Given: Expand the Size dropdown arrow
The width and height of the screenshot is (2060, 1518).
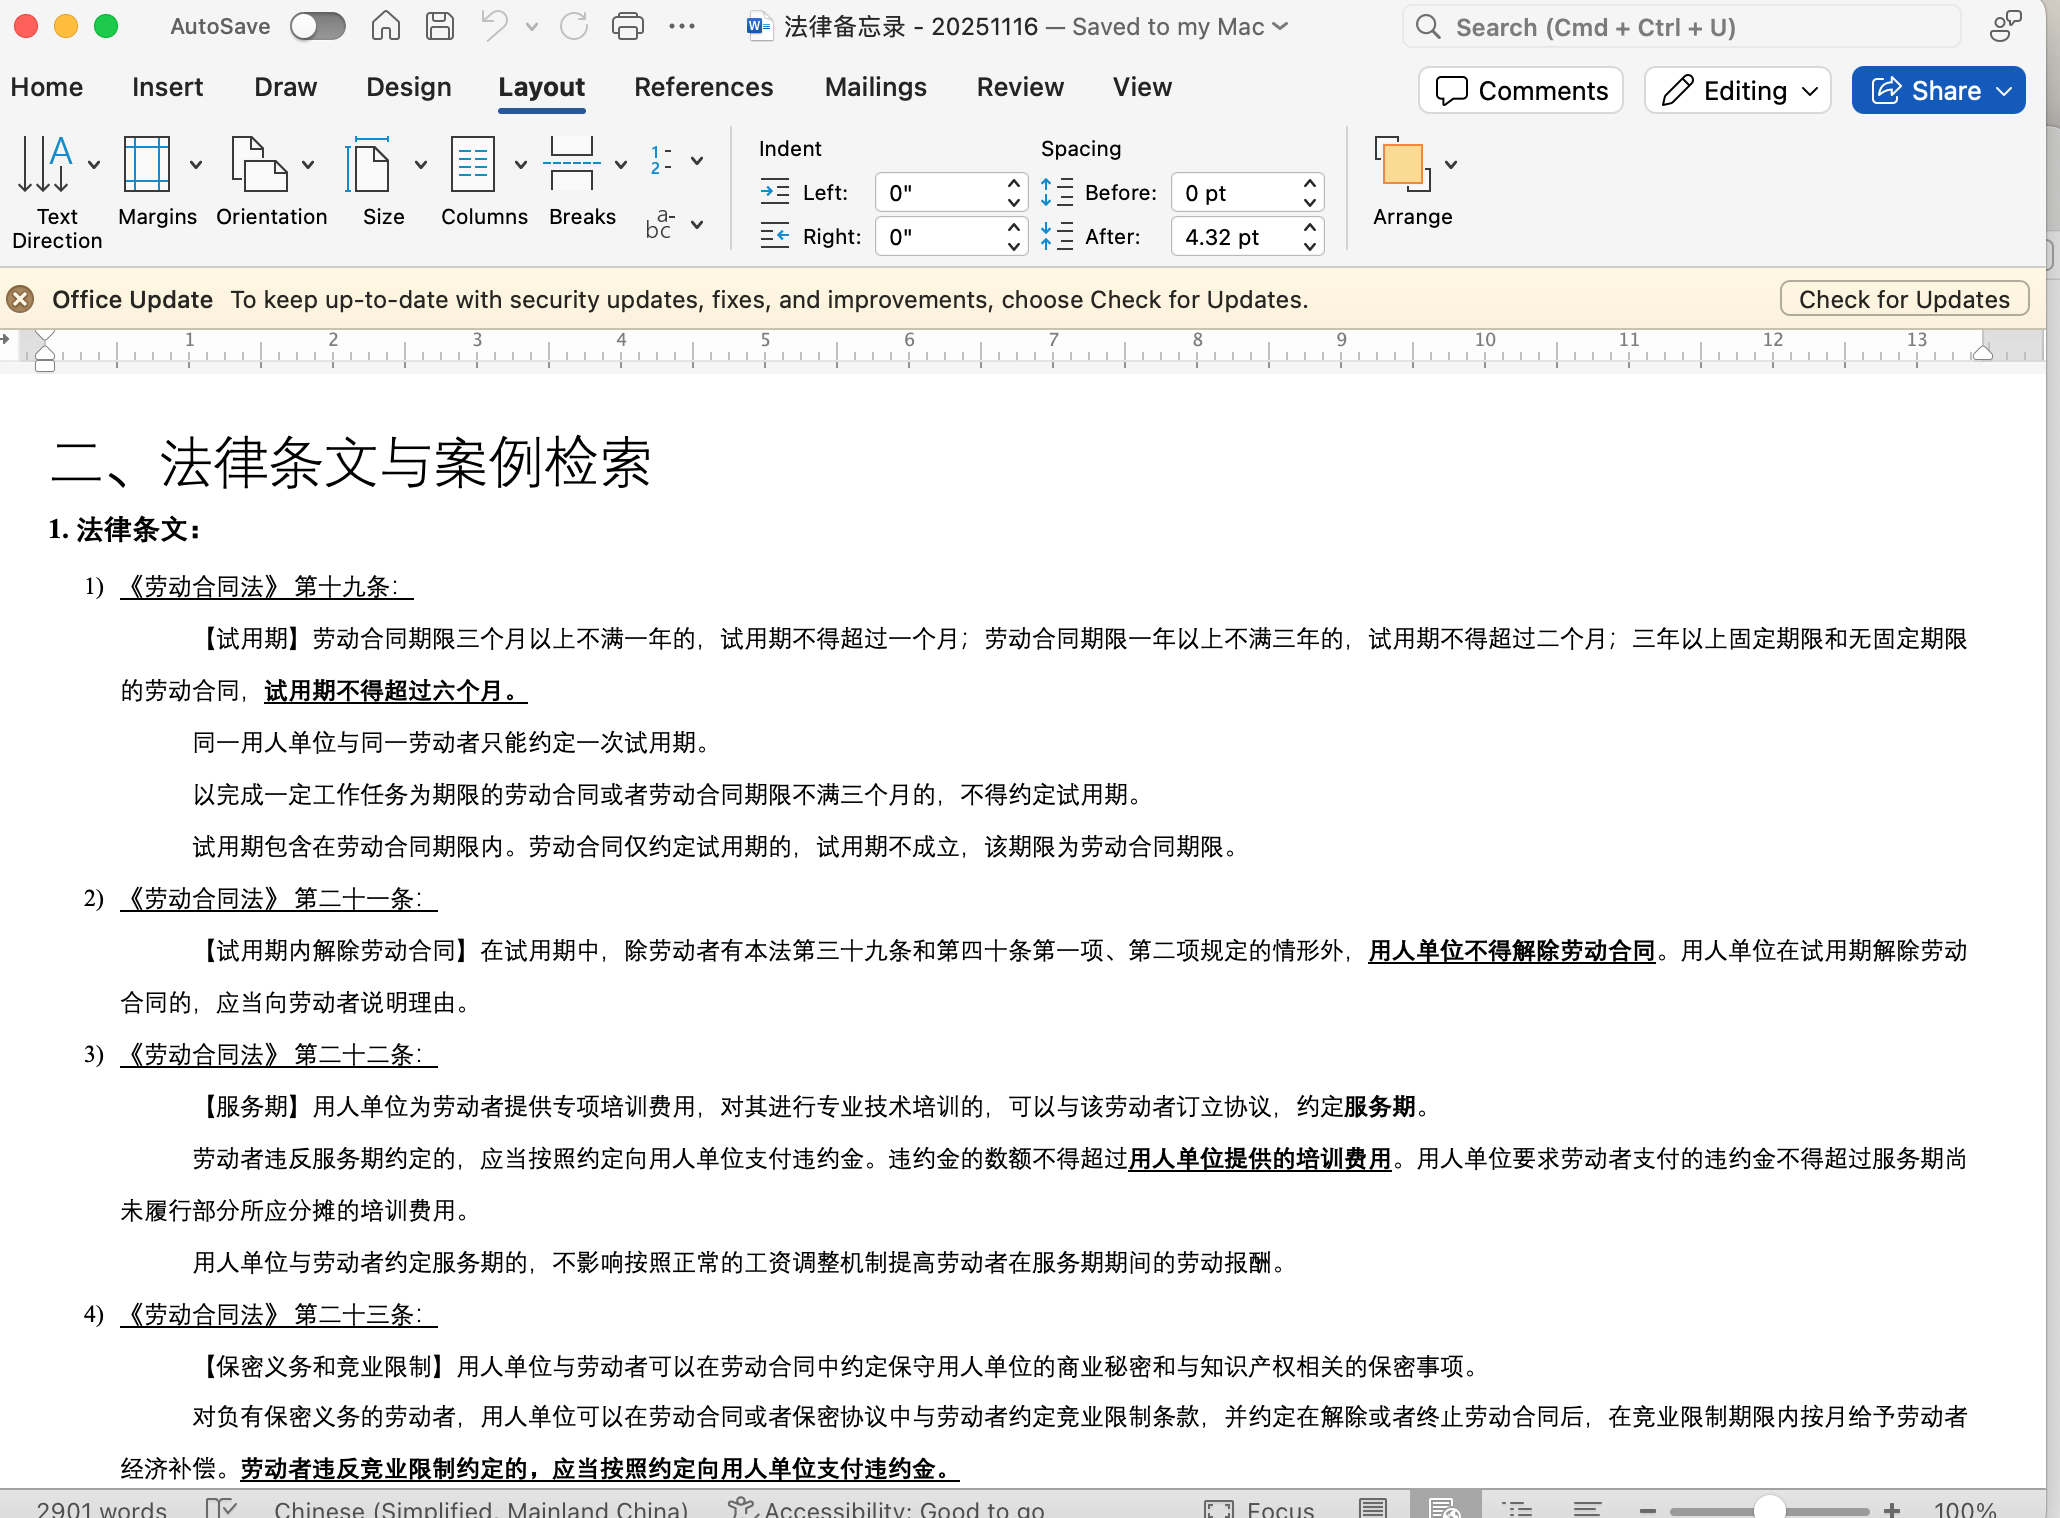Looking at the screenshot, I should 421,164.
